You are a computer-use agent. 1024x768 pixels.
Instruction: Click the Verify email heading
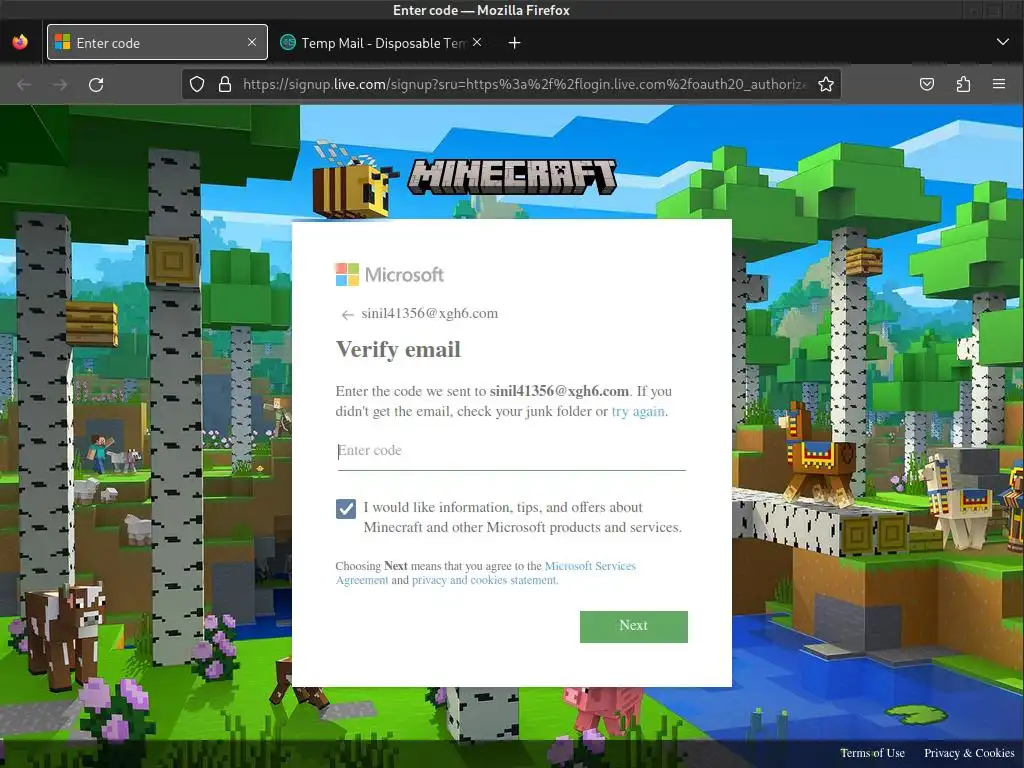tap(398, 349)
